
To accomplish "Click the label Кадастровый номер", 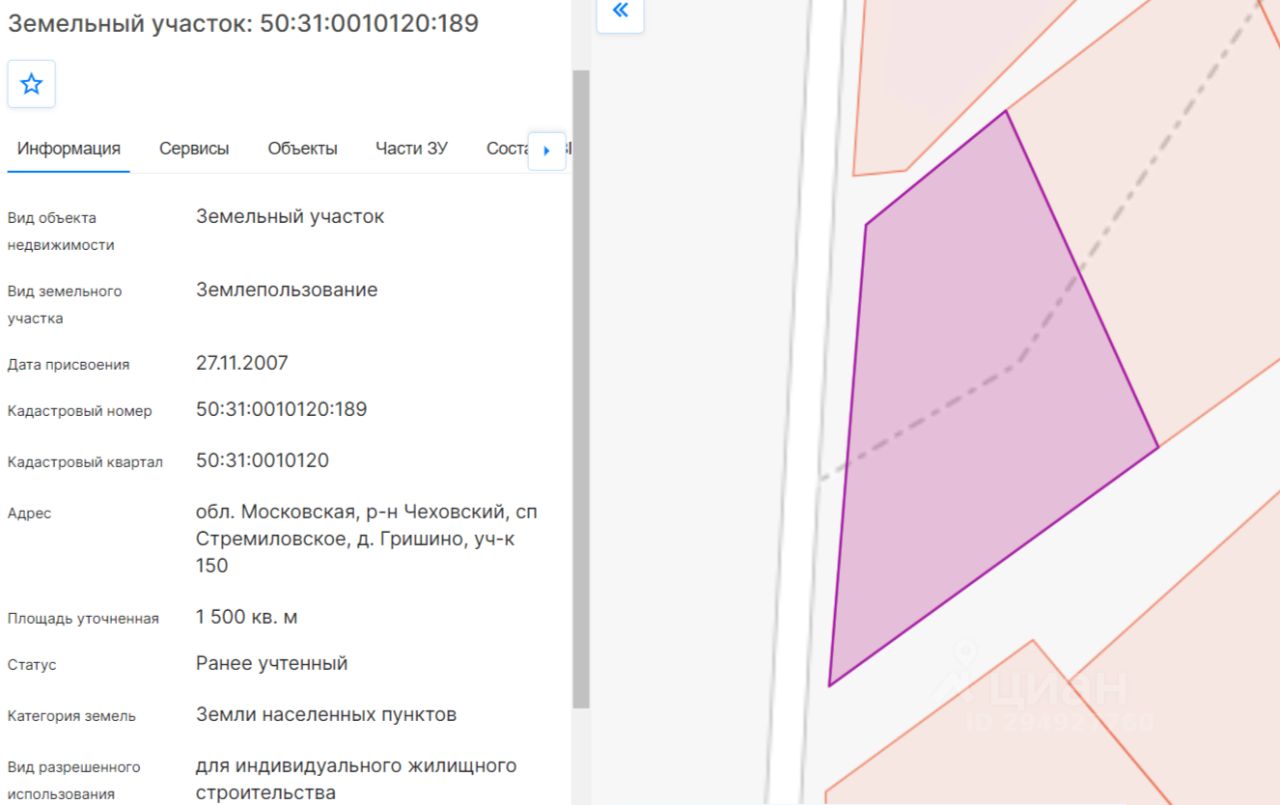I will tap(80, 411).
